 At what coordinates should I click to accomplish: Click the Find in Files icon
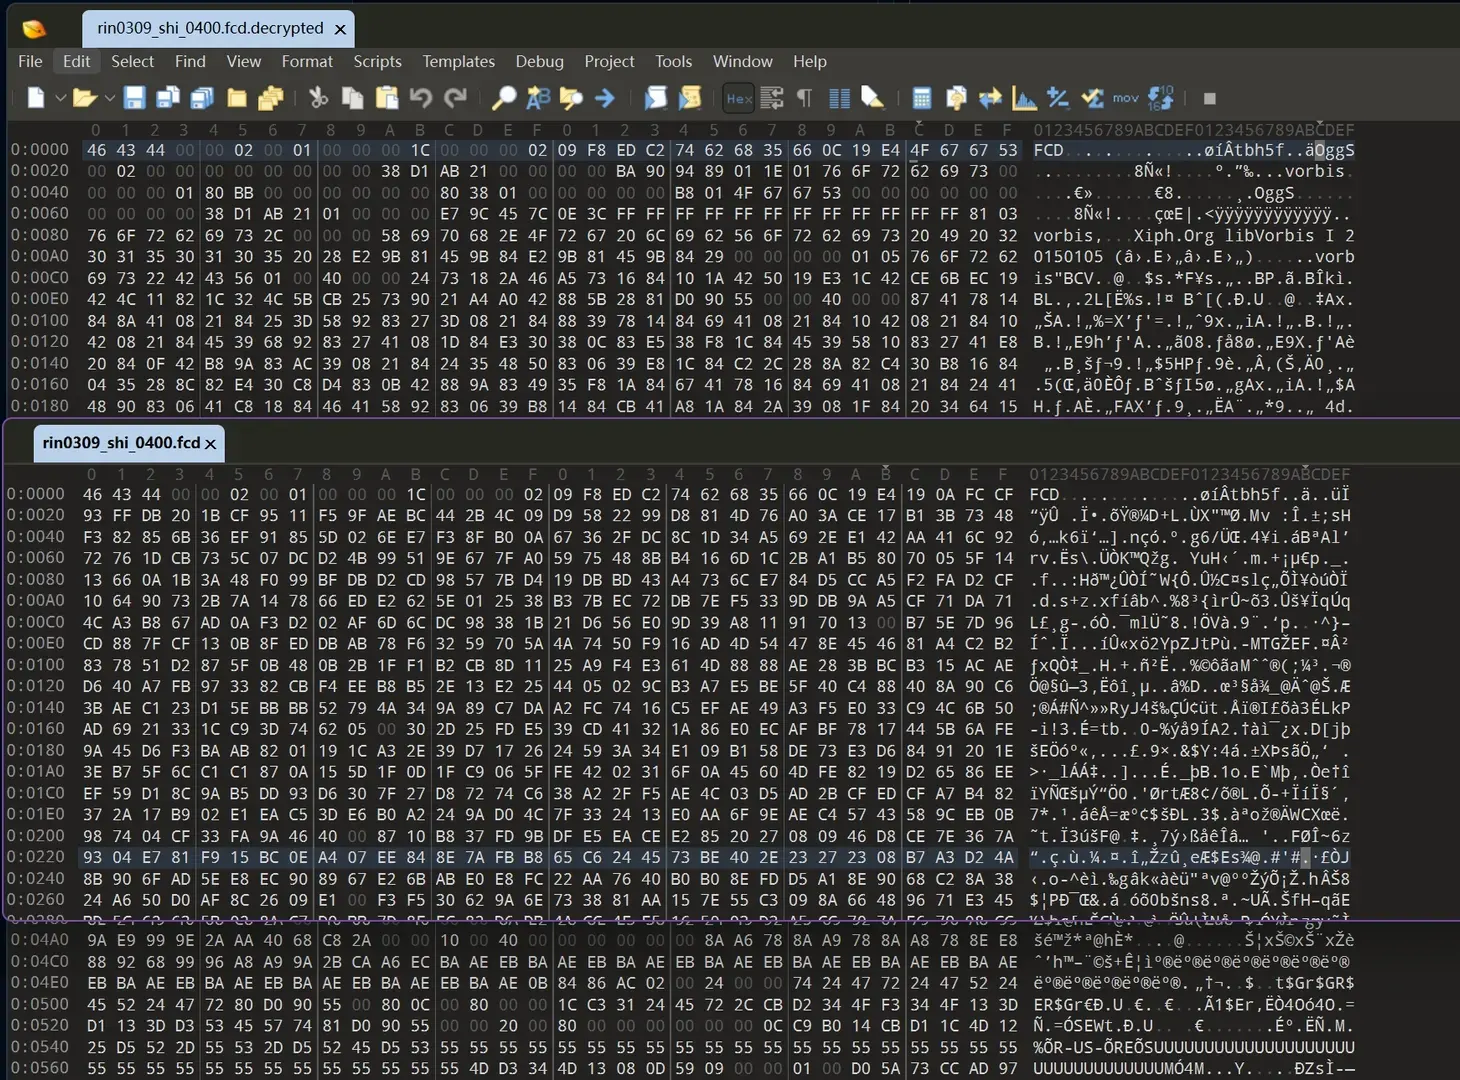tap(571, 98)
